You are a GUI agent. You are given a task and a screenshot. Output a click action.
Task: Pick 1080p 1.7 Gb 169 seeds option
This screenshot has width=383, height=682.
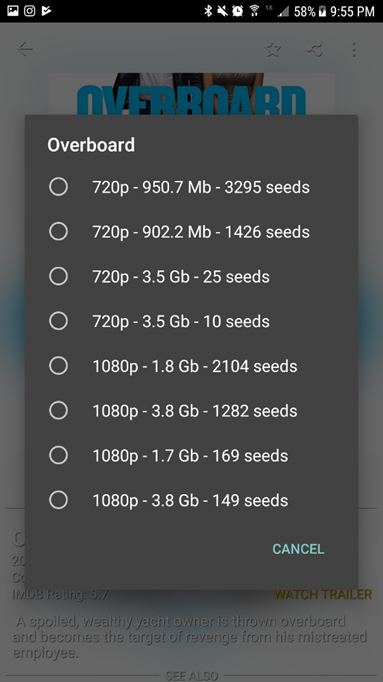[191, 456]
